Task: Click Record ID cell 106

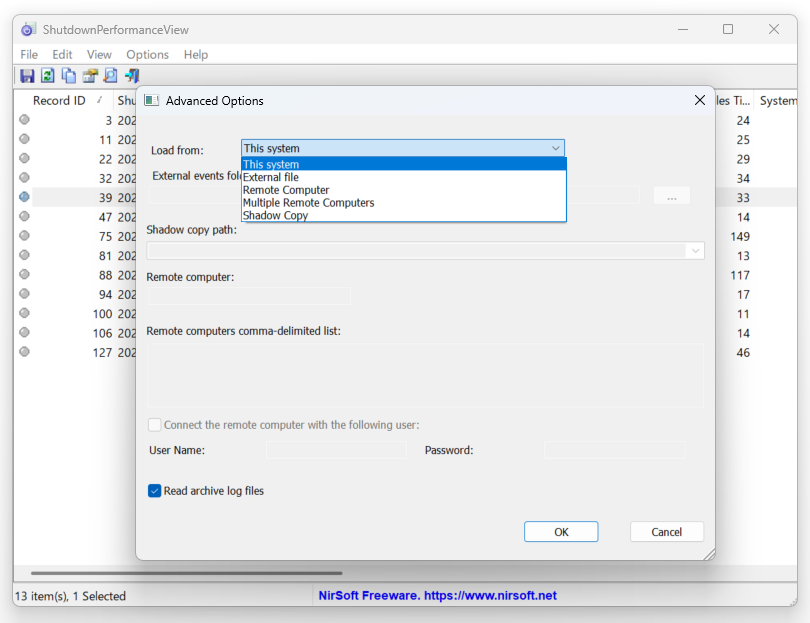Action: coord(102,333)
